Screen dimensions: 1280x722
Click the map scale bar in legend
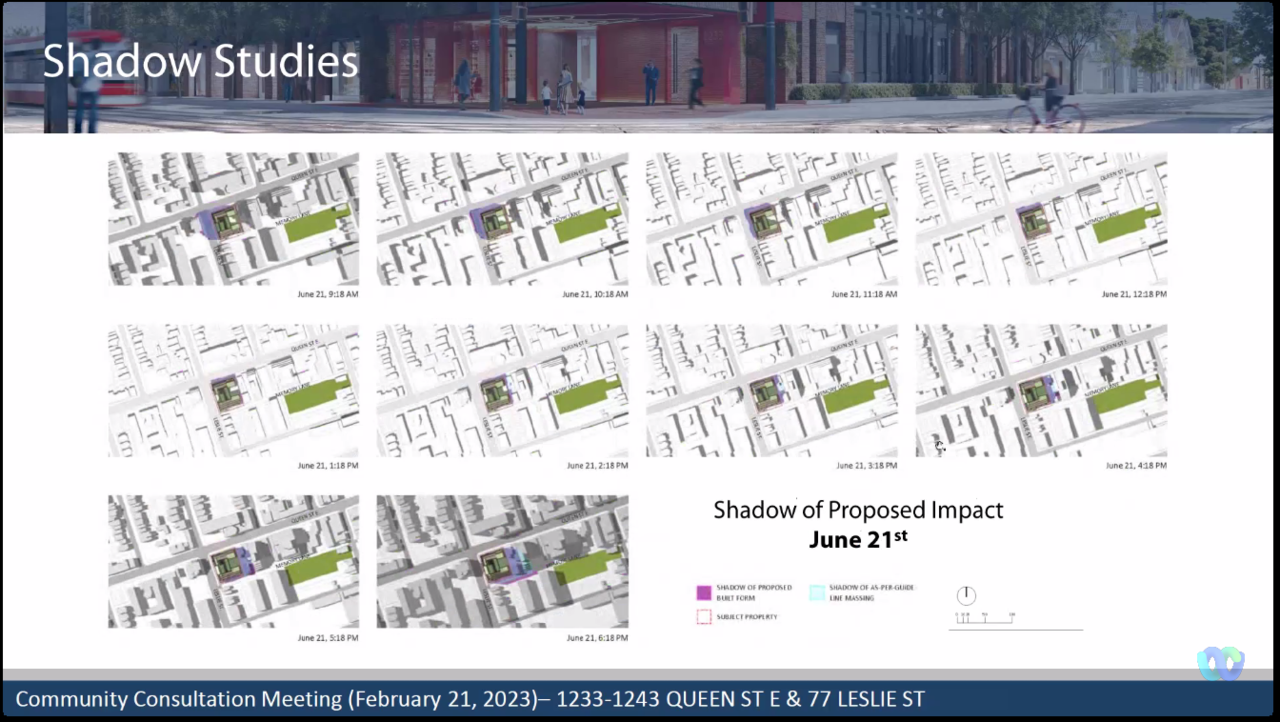[x=985, y=618]
